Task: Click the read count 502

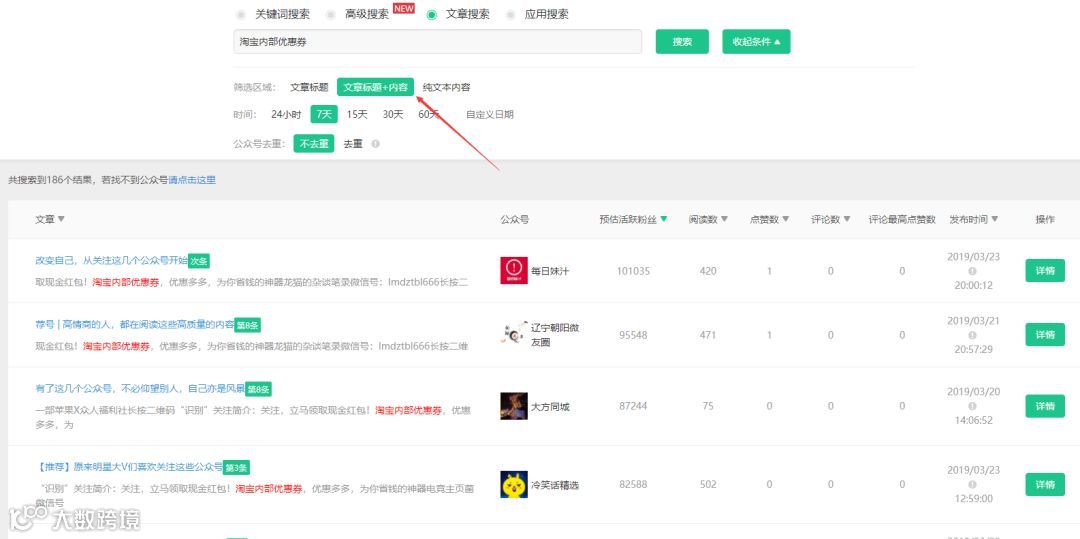Action: click(x=708, y=485)
